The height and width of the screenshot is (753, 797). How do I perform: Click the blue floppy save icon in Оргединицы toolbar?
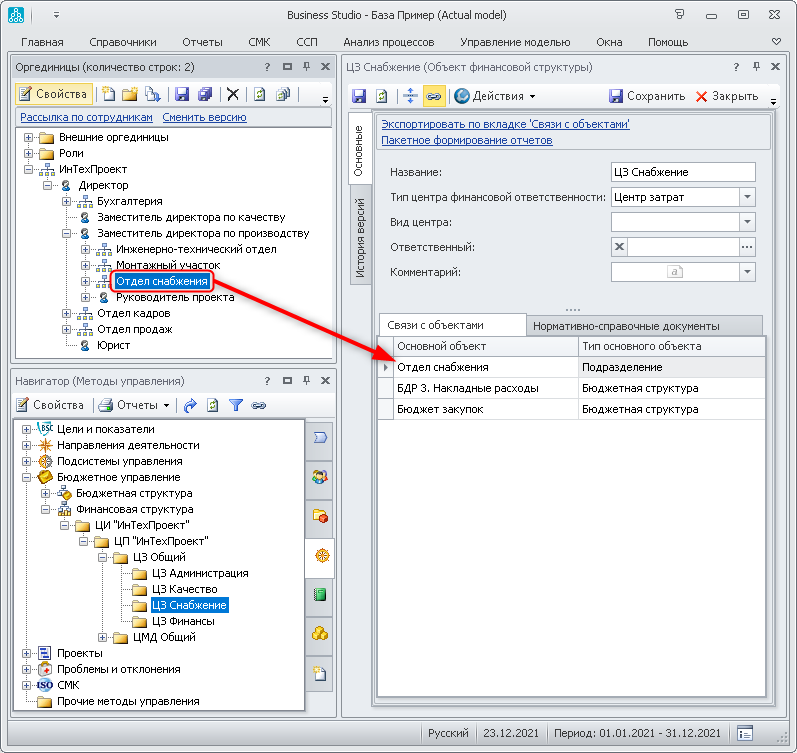(x=182, y=94)
